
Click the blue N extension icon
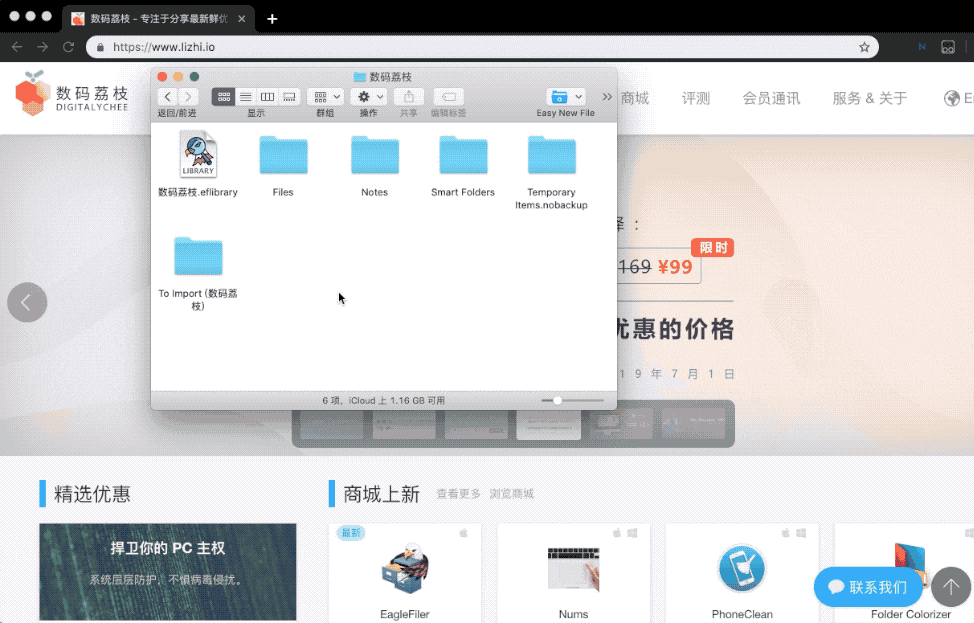coord(922,47)
